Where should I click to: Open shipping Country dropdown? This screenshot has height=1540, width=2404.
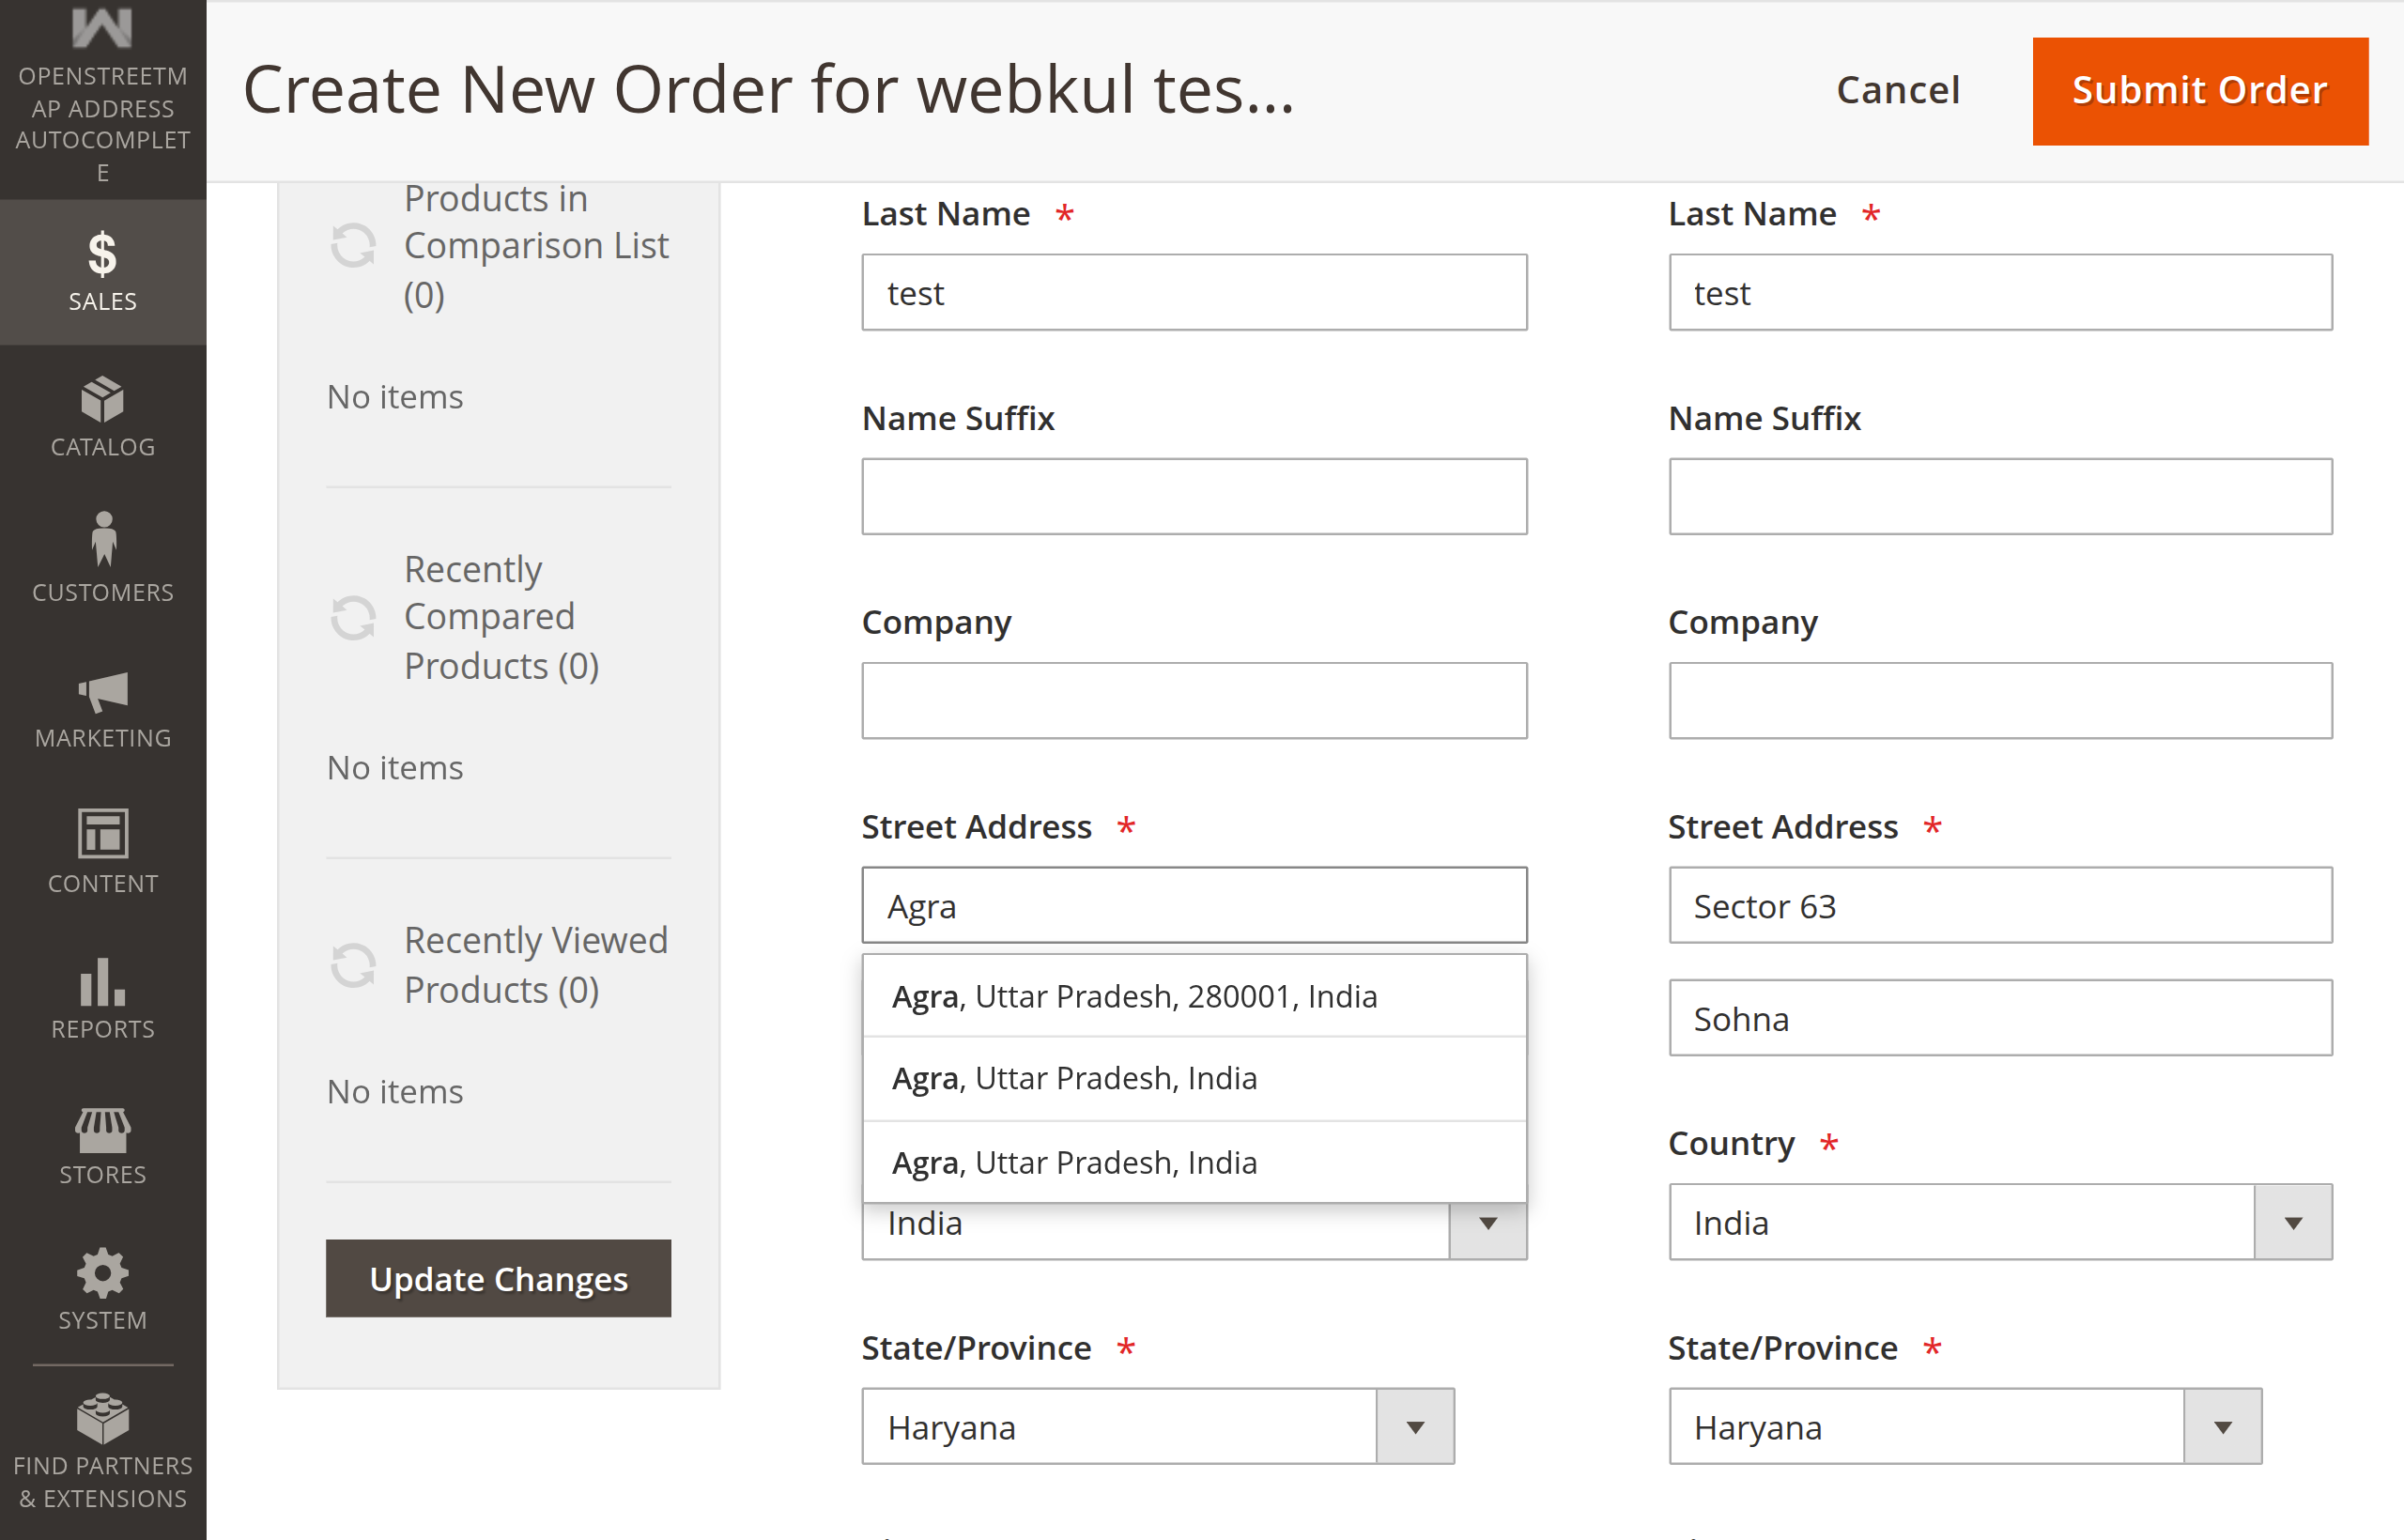tap(2000, 1222)
